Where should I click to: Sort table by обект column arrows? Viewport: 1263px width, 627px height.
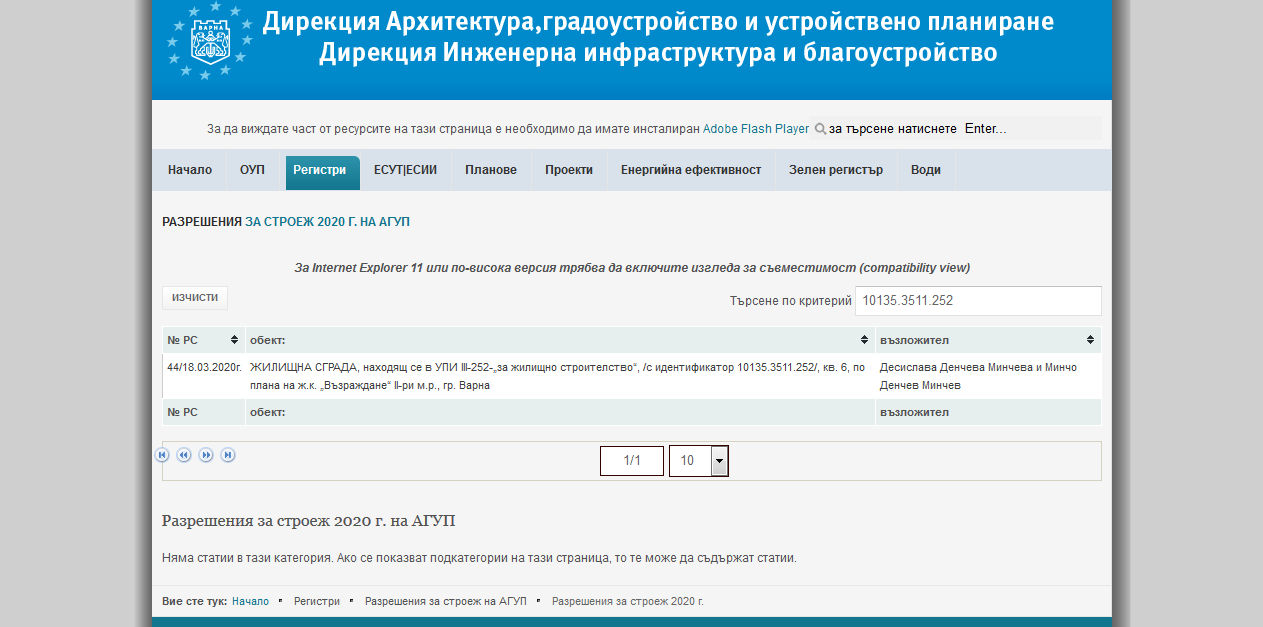click(x=864, y=340)
